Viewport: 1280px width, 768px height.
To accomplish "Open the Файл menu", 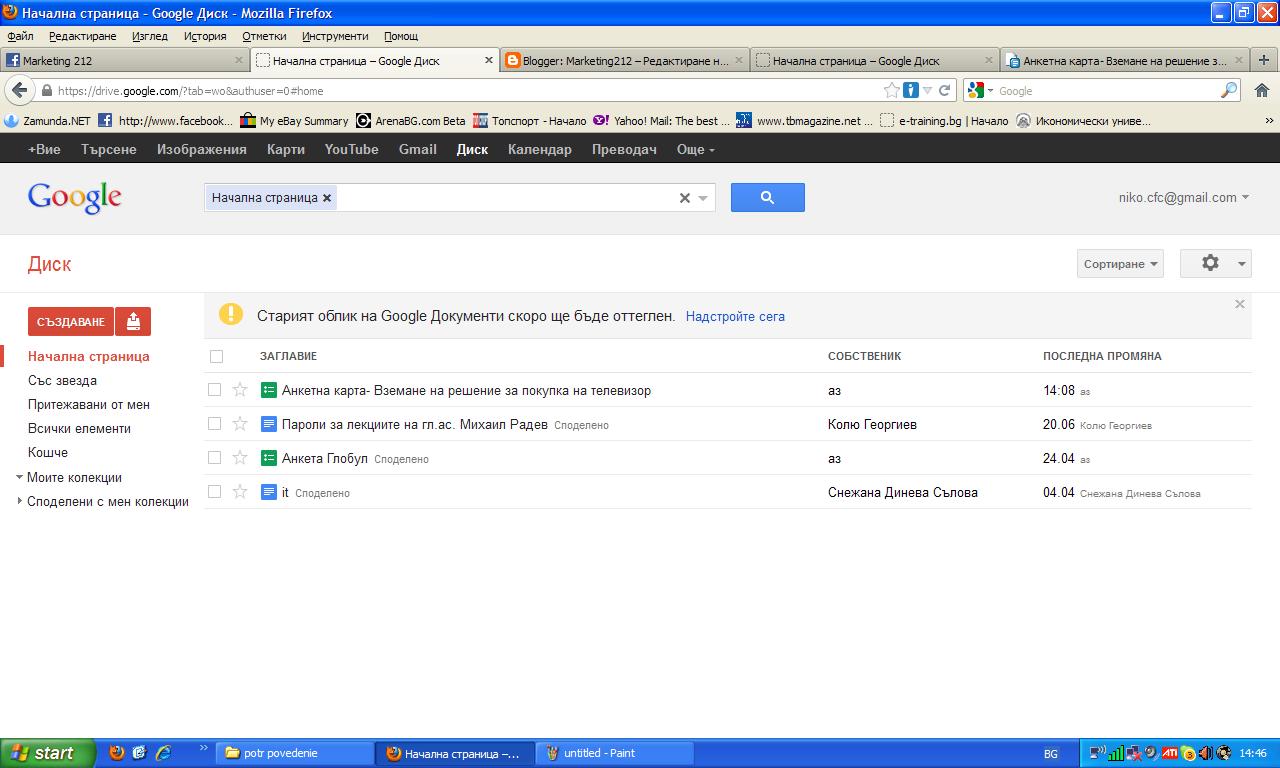I will (20, 36).
